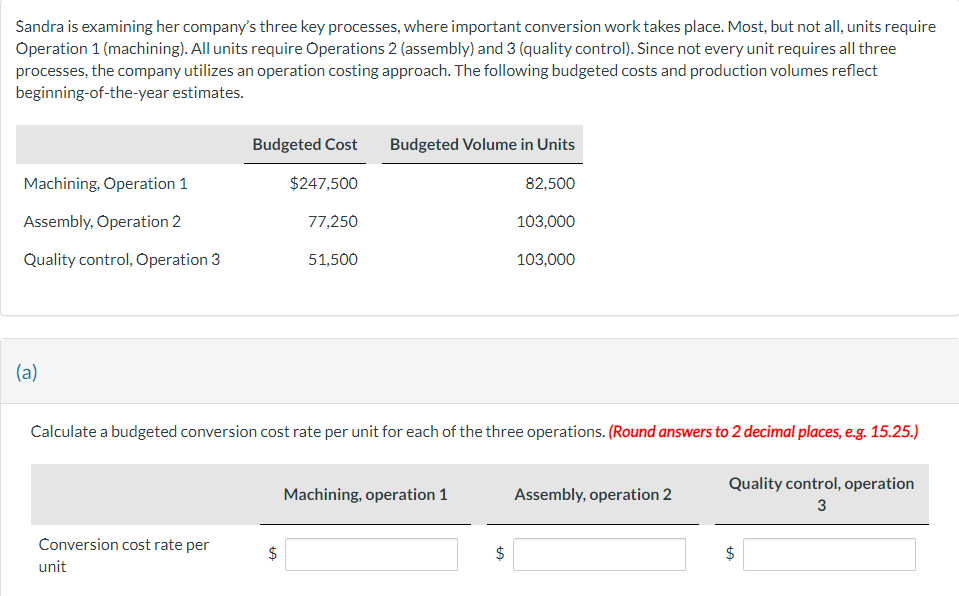Click the red rounding instruction text

point(763,431)
